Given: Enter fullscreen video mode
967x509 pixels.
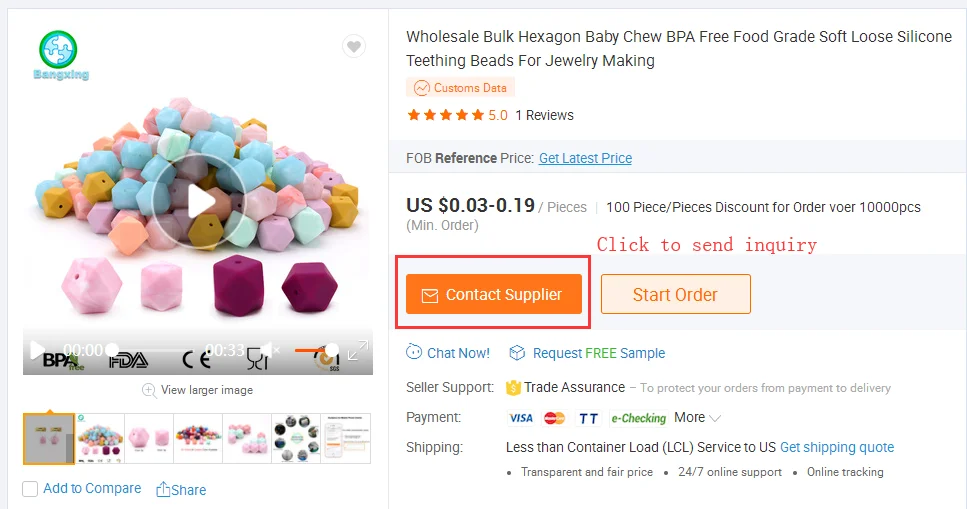Looking at the screenshot, I should pyautogui.click(x=357, y=350).
